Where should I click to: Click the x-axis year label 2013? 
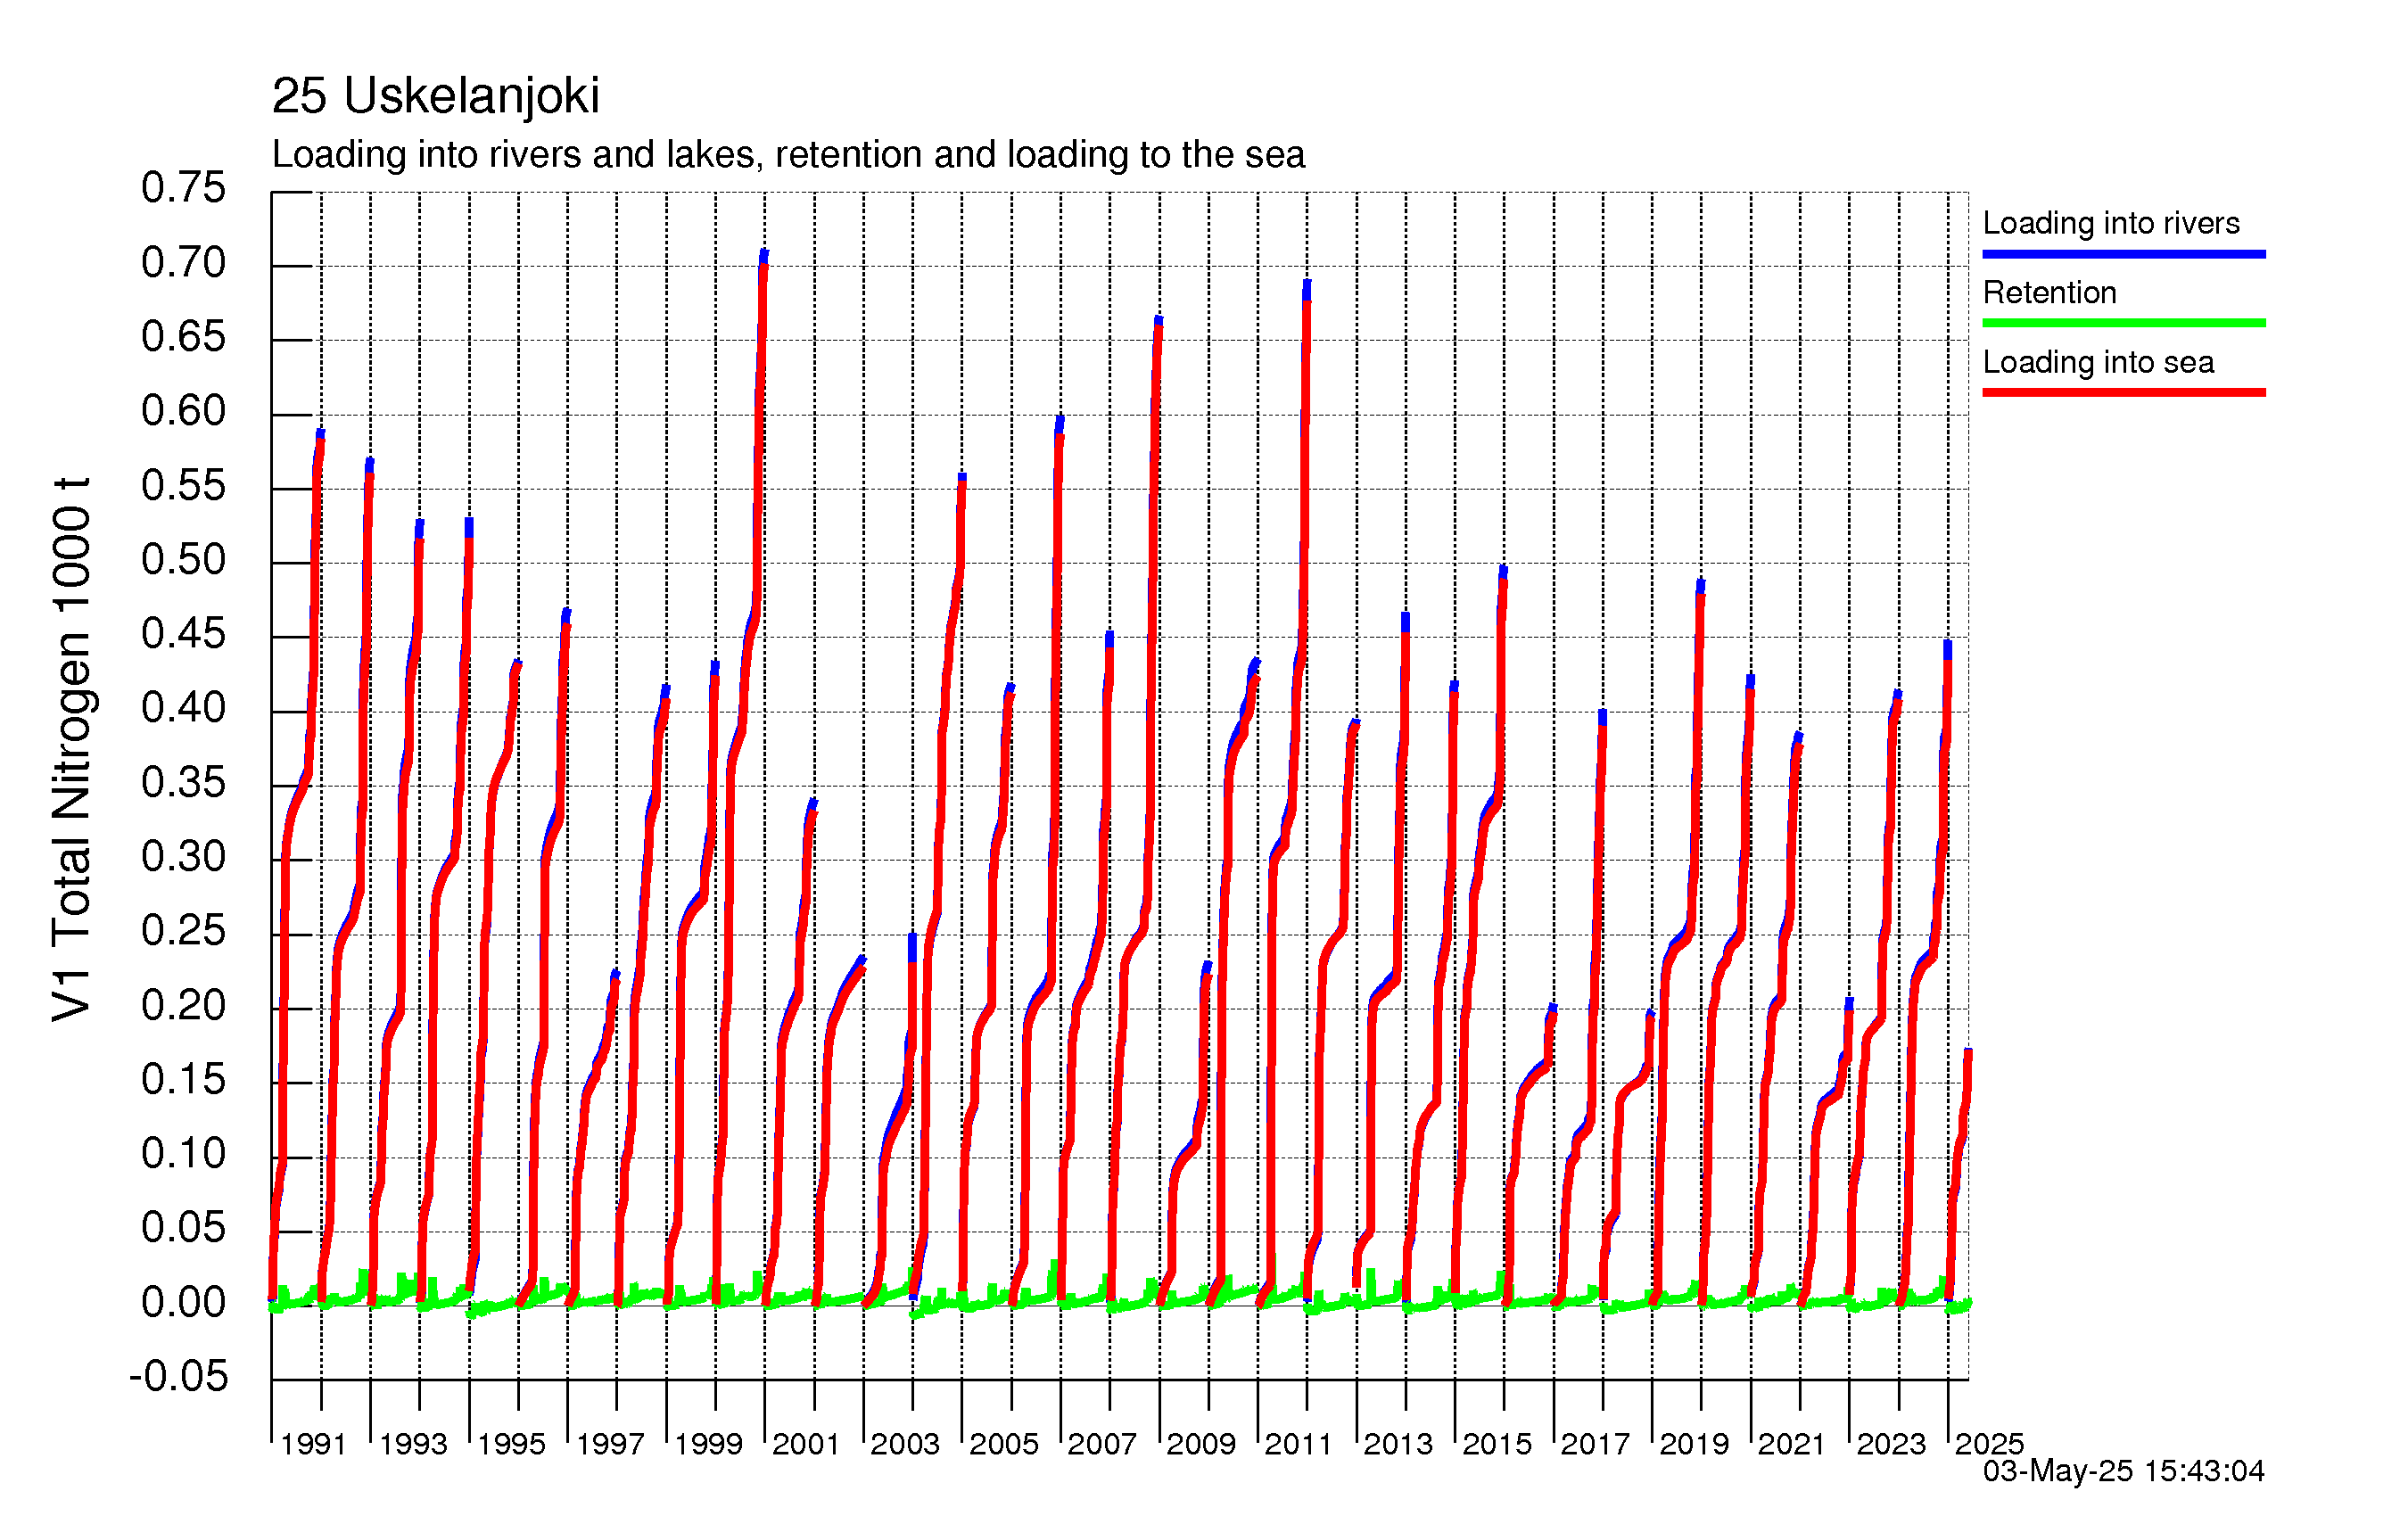[1398, 1444]
